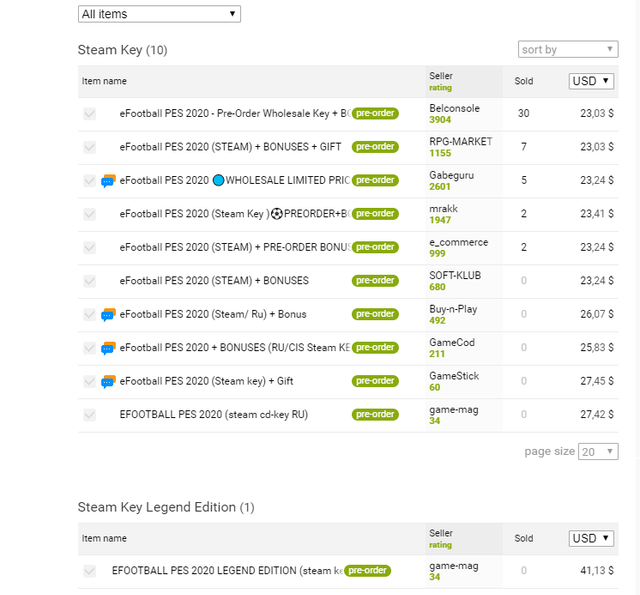The image size is (640, 595).
Task: Click pre-order badge on SOFT-KLUB listing
Action: [x=375, y=281]
